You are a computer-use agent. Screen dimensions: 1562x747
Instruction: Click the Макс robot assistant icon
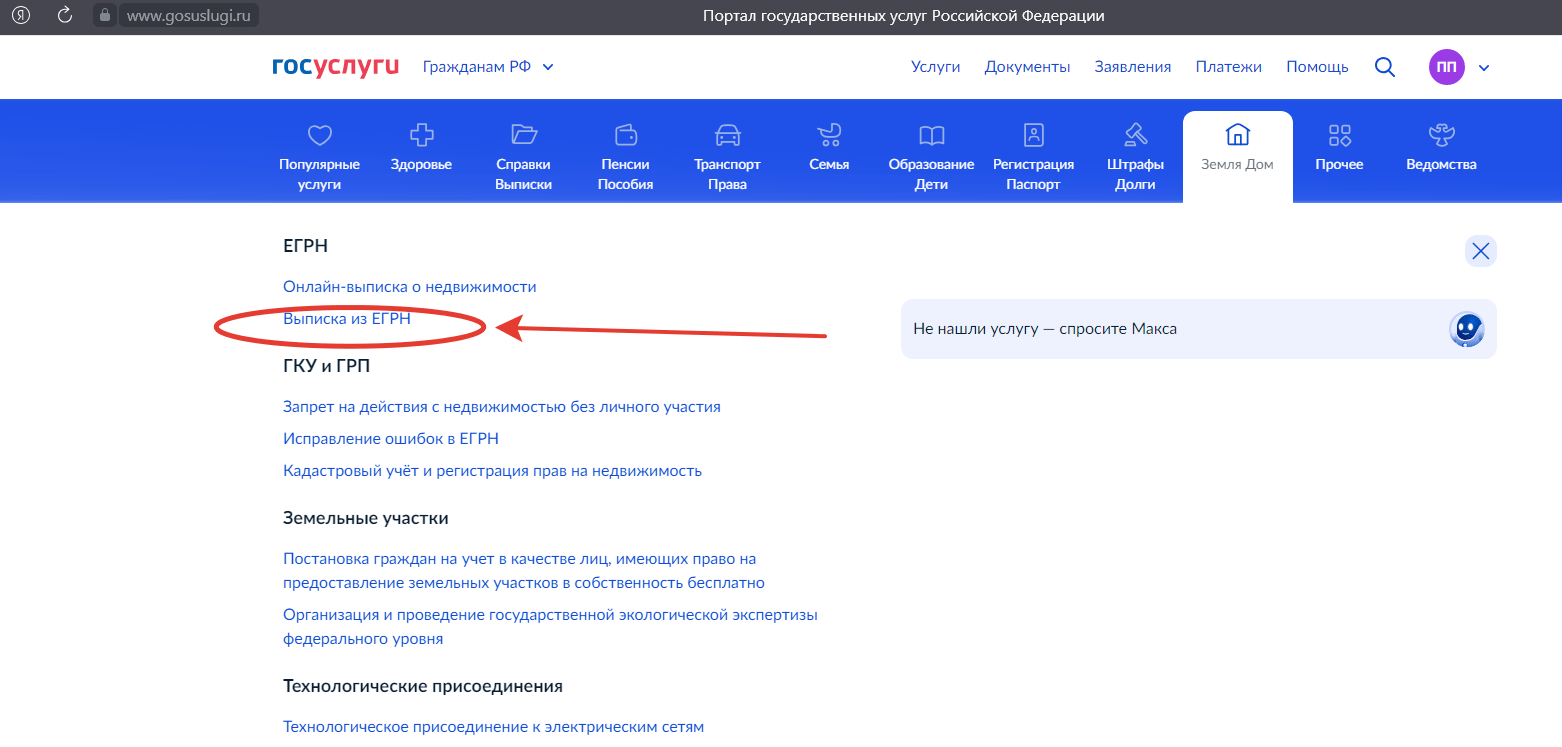1467,329
